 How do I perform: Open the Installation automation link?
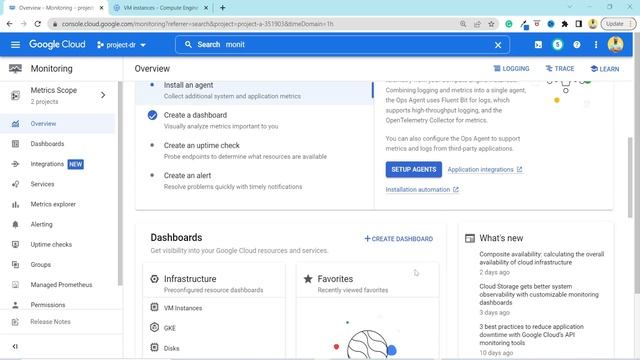[422, 189]
